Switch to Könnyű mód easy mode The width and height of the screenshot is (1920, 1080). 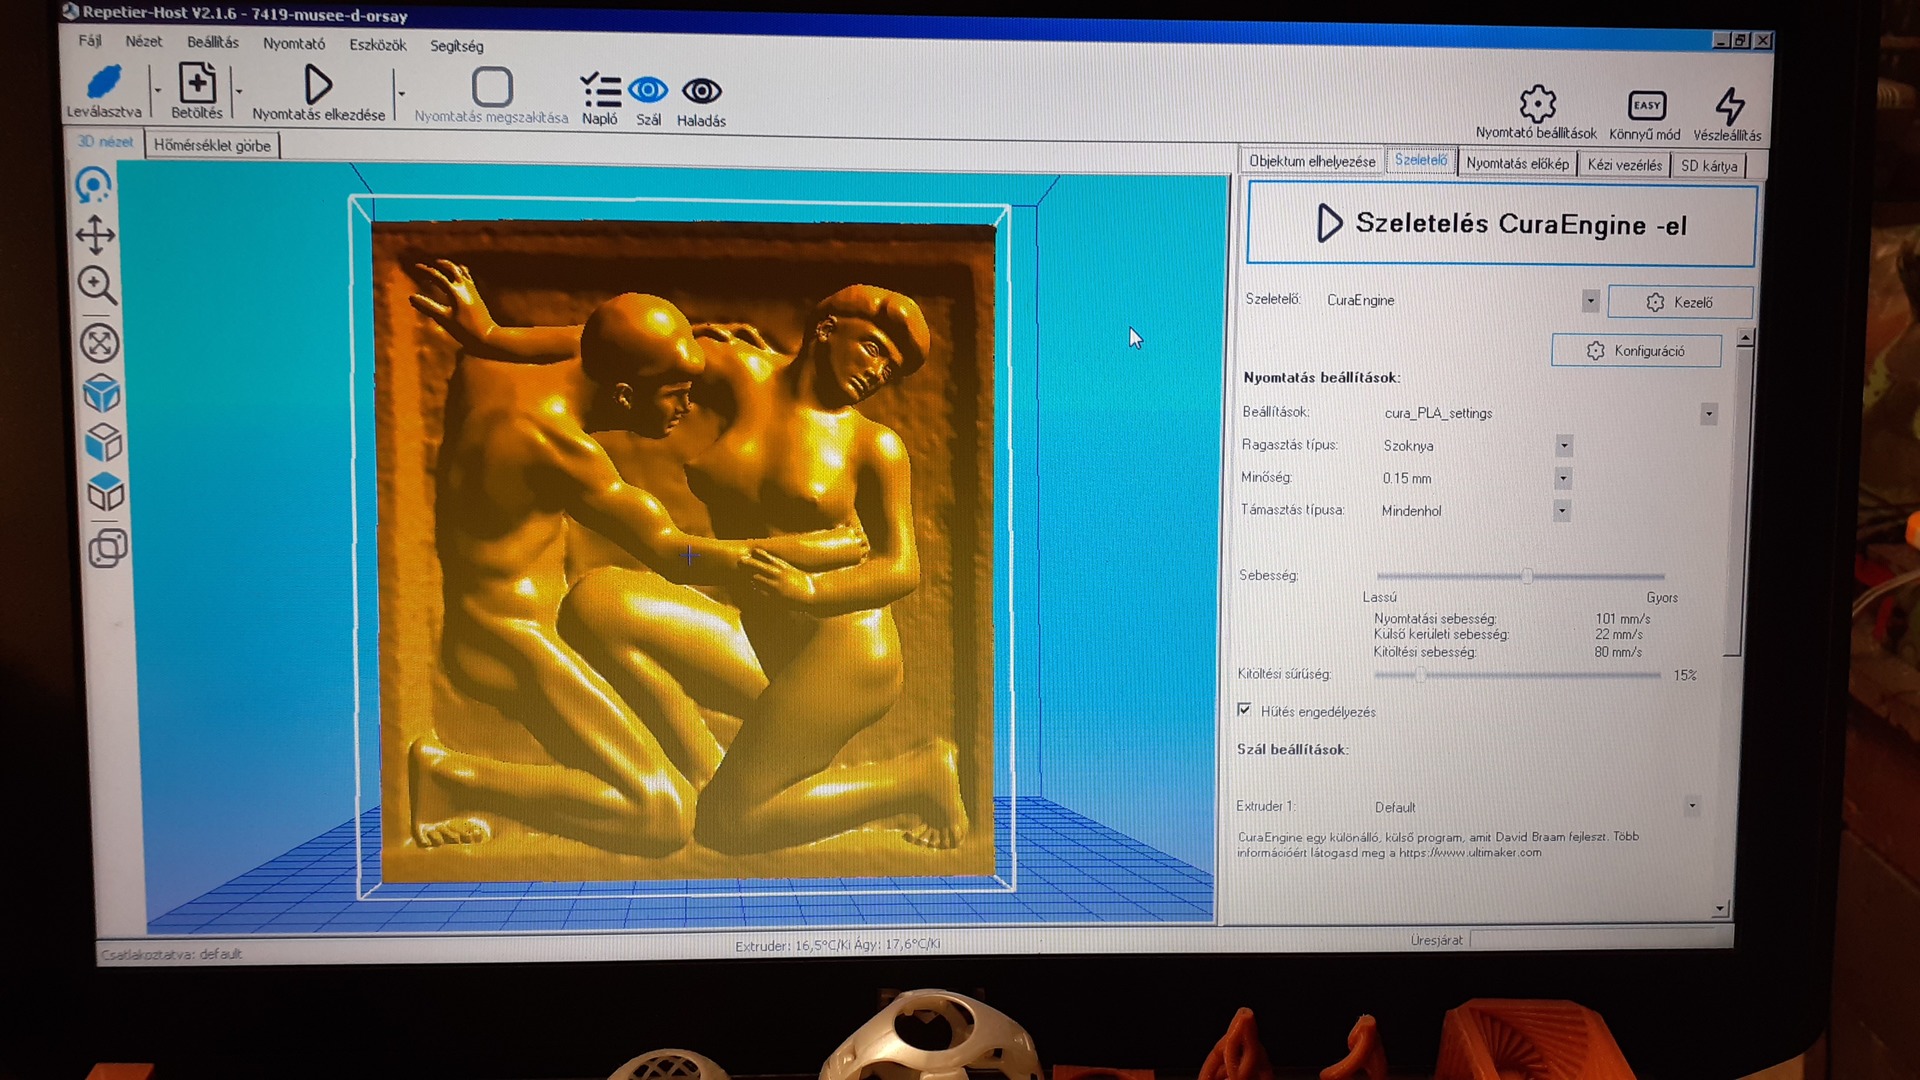1646,105
